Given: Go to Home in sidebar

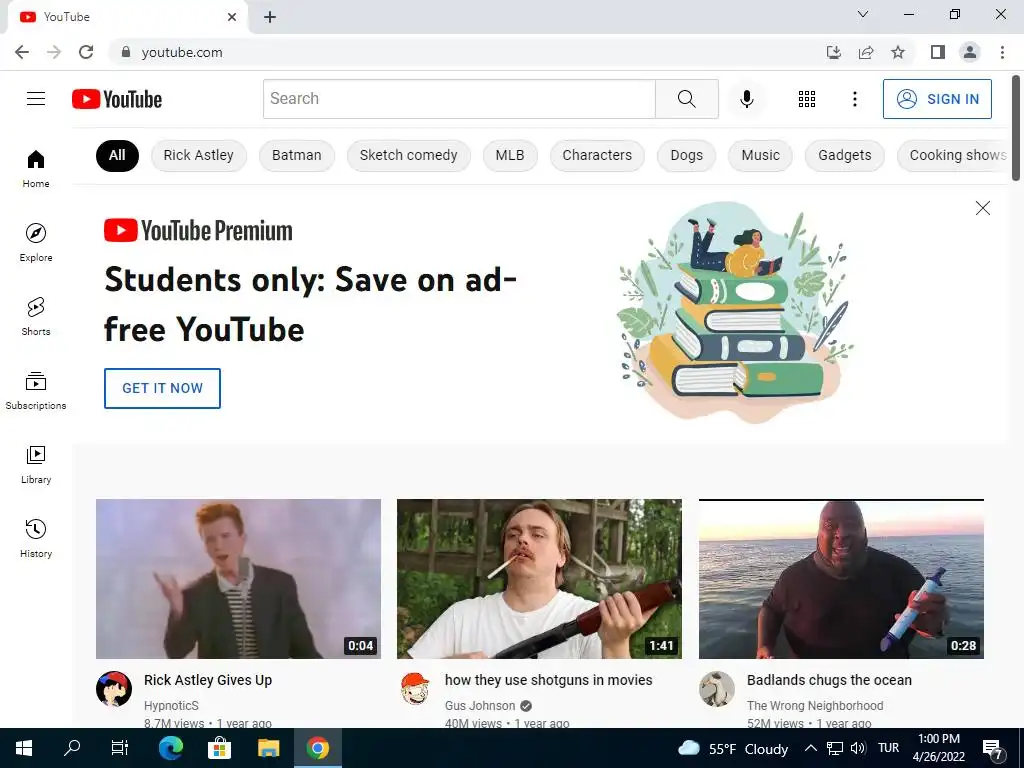Looking at the screenshot, I should pos(36,168).
